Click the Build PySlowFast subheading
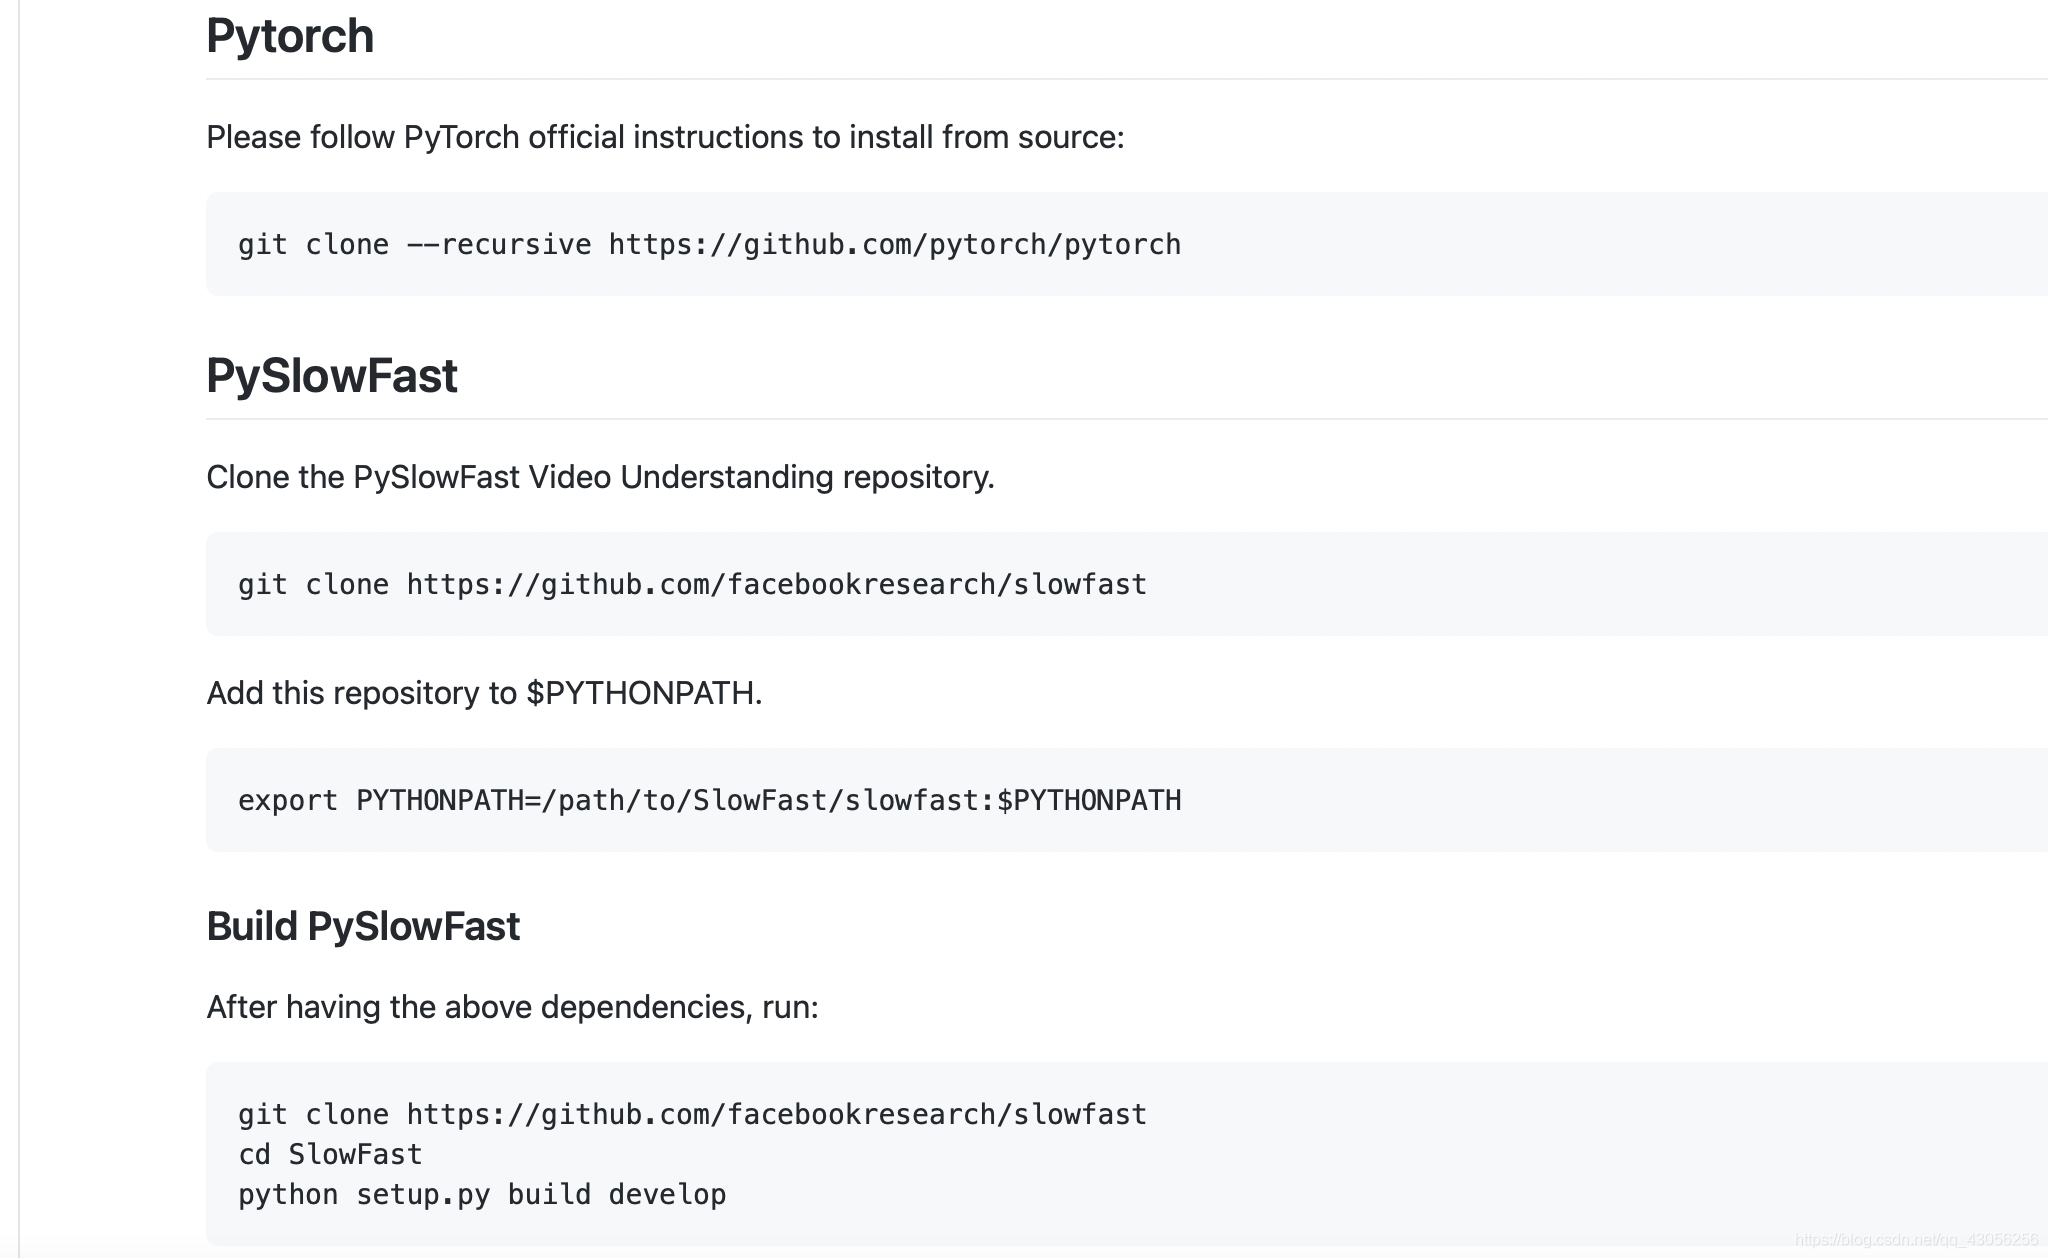This screenshot has height=1258, width=2048. pyautogui.click(x=362, y=927)
